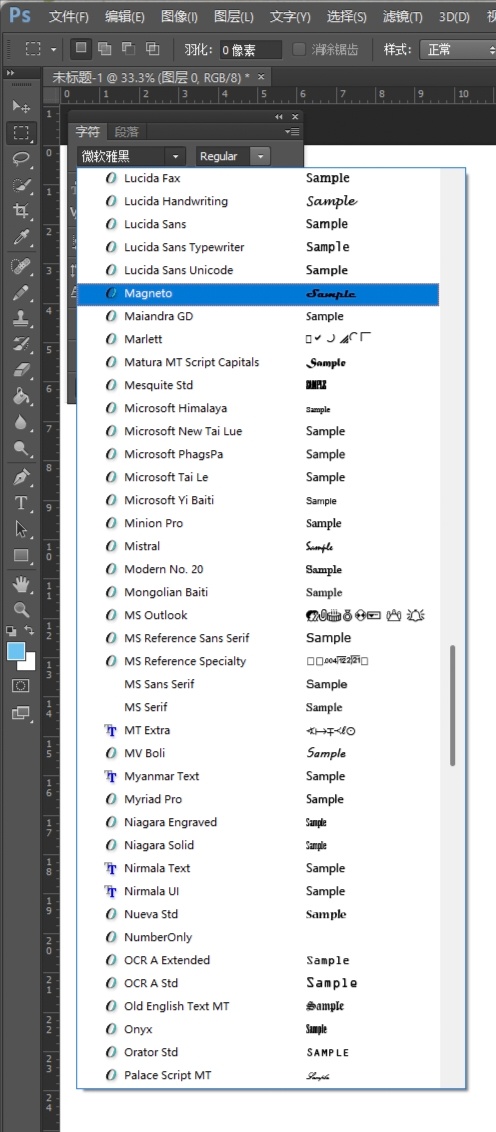This screenshot has width=496, height=1132.
Task: Select the Blur tool
Action: [x=21, y=422]
